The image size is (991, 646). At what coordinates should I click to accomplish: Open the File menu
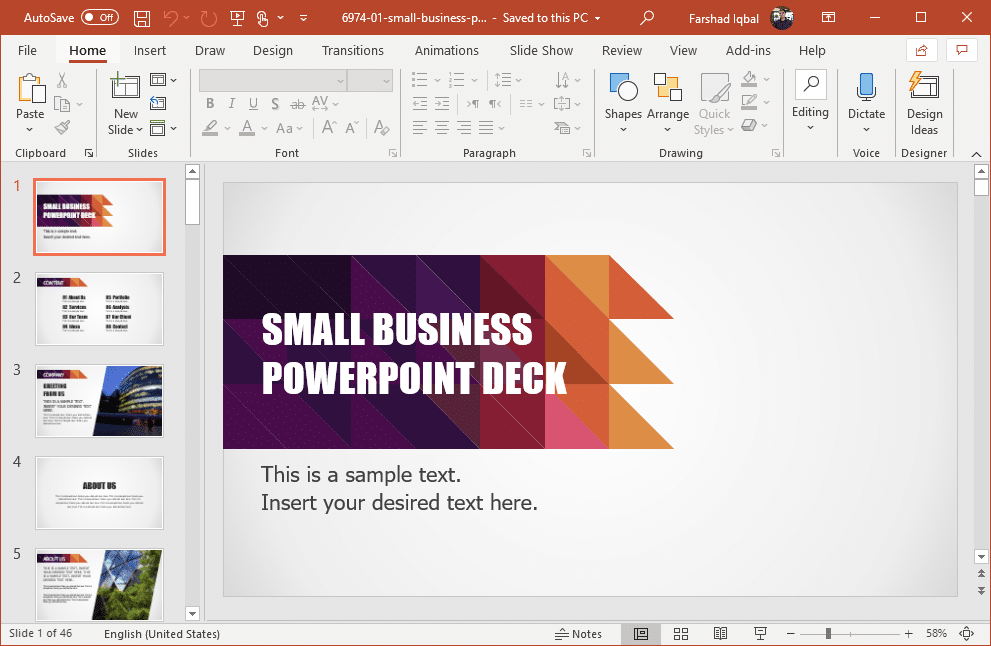coord(27,50)
